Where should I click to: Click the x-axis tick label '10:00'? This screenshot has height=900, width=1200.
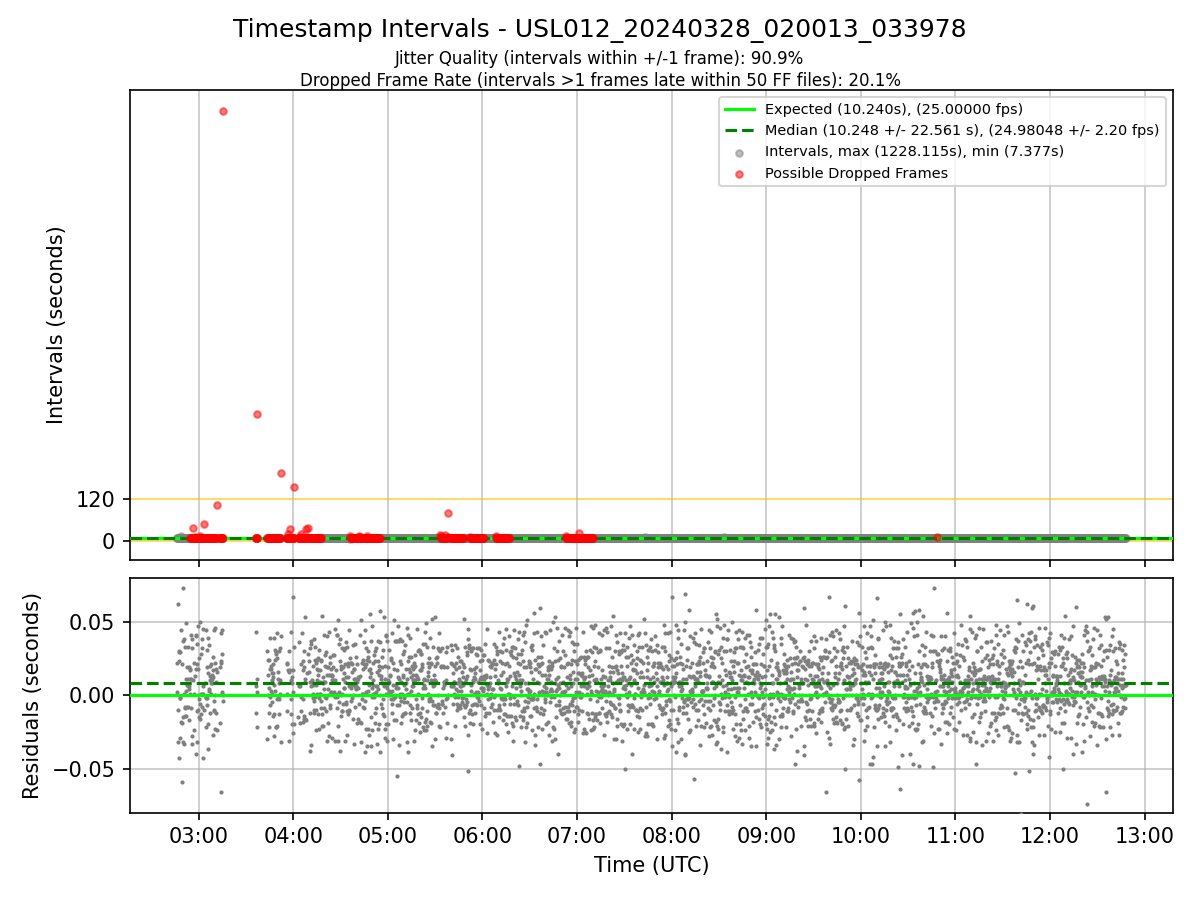[x=861, y=834]
